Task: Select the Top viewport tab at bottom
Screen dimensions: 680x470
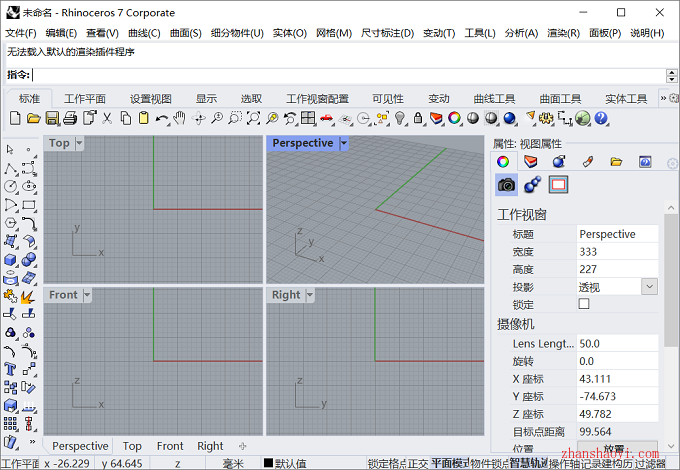Action: pos(132,446)
